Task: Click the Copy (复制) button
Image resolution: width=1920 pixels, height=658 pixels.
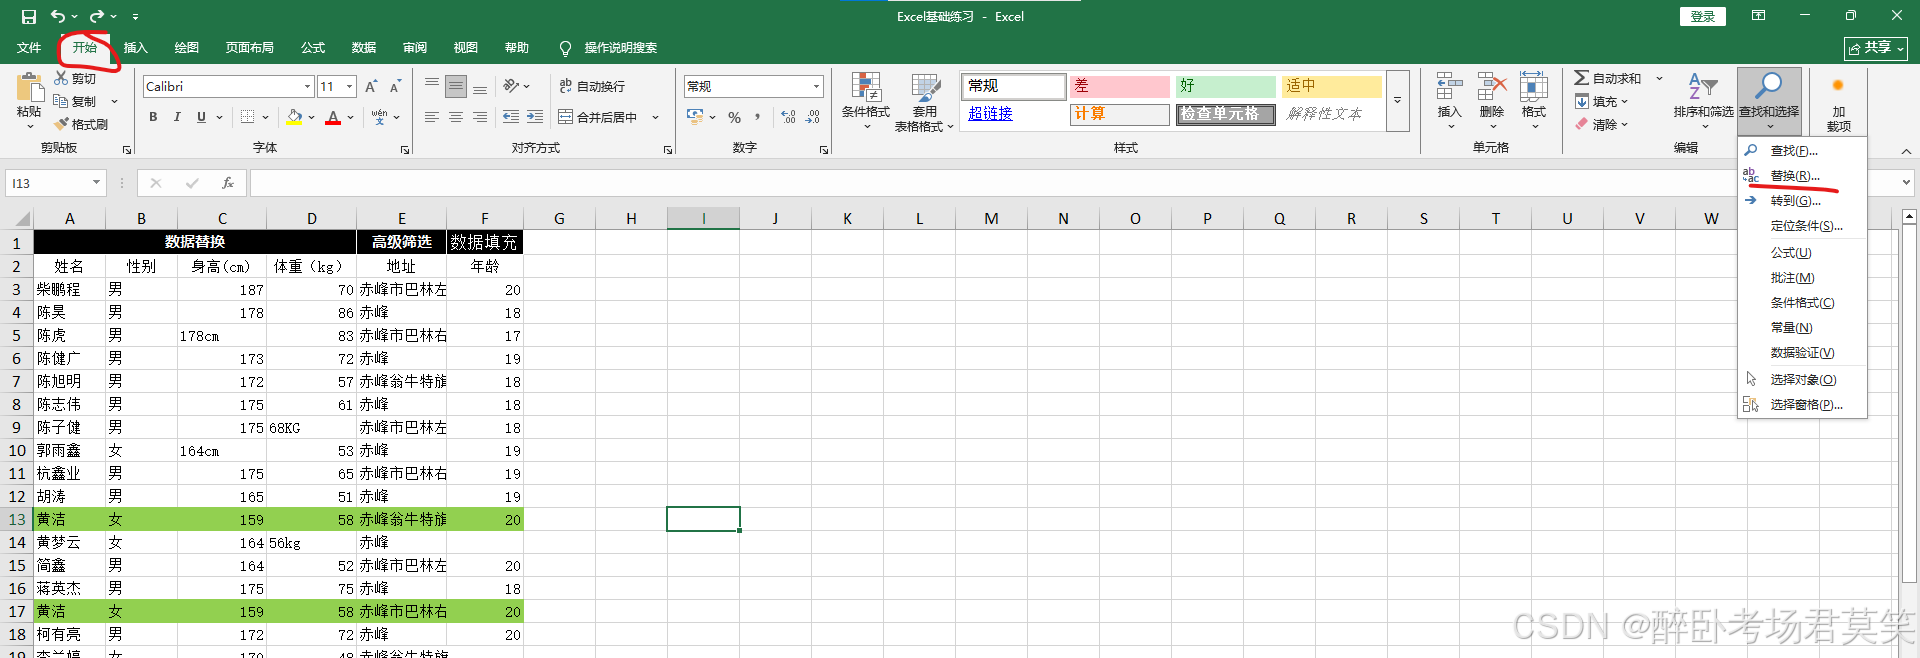Action: coord(76,101)
